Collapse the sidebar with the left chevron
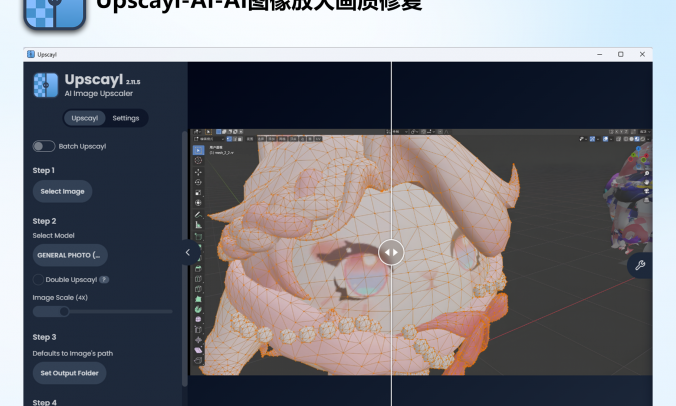 pyautogui.click(x=188, y=253)
